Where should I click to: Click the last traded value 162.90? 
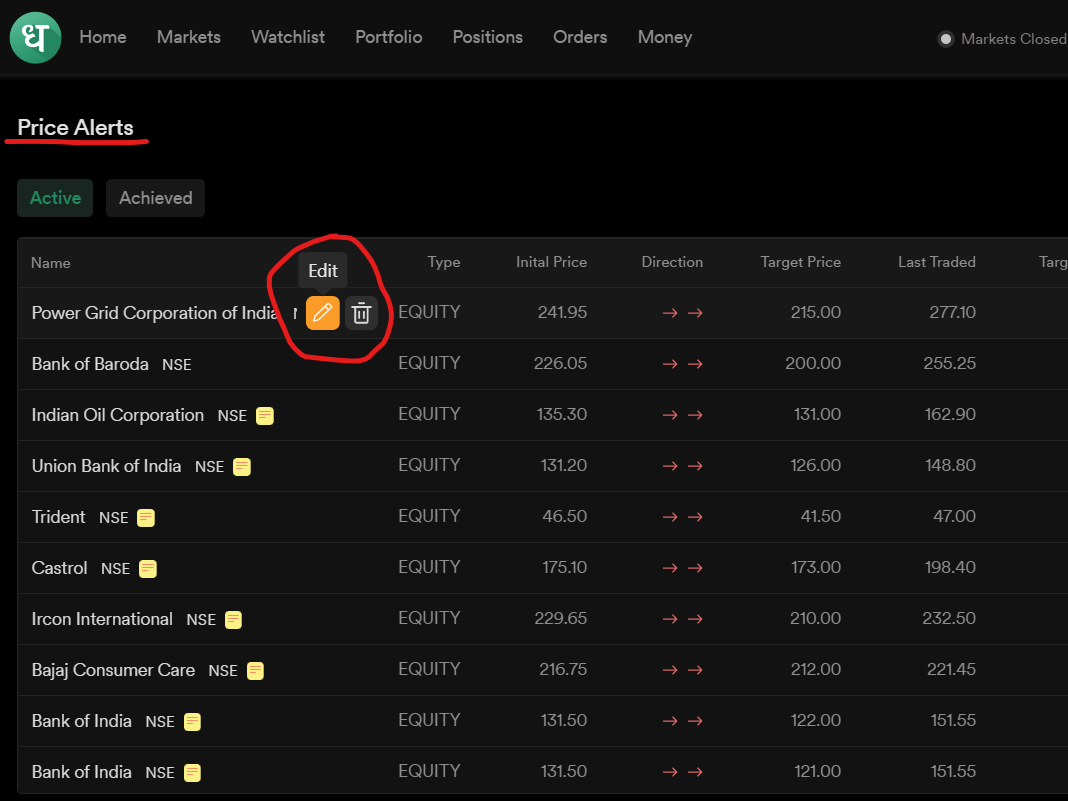click(x=950, y=414)
